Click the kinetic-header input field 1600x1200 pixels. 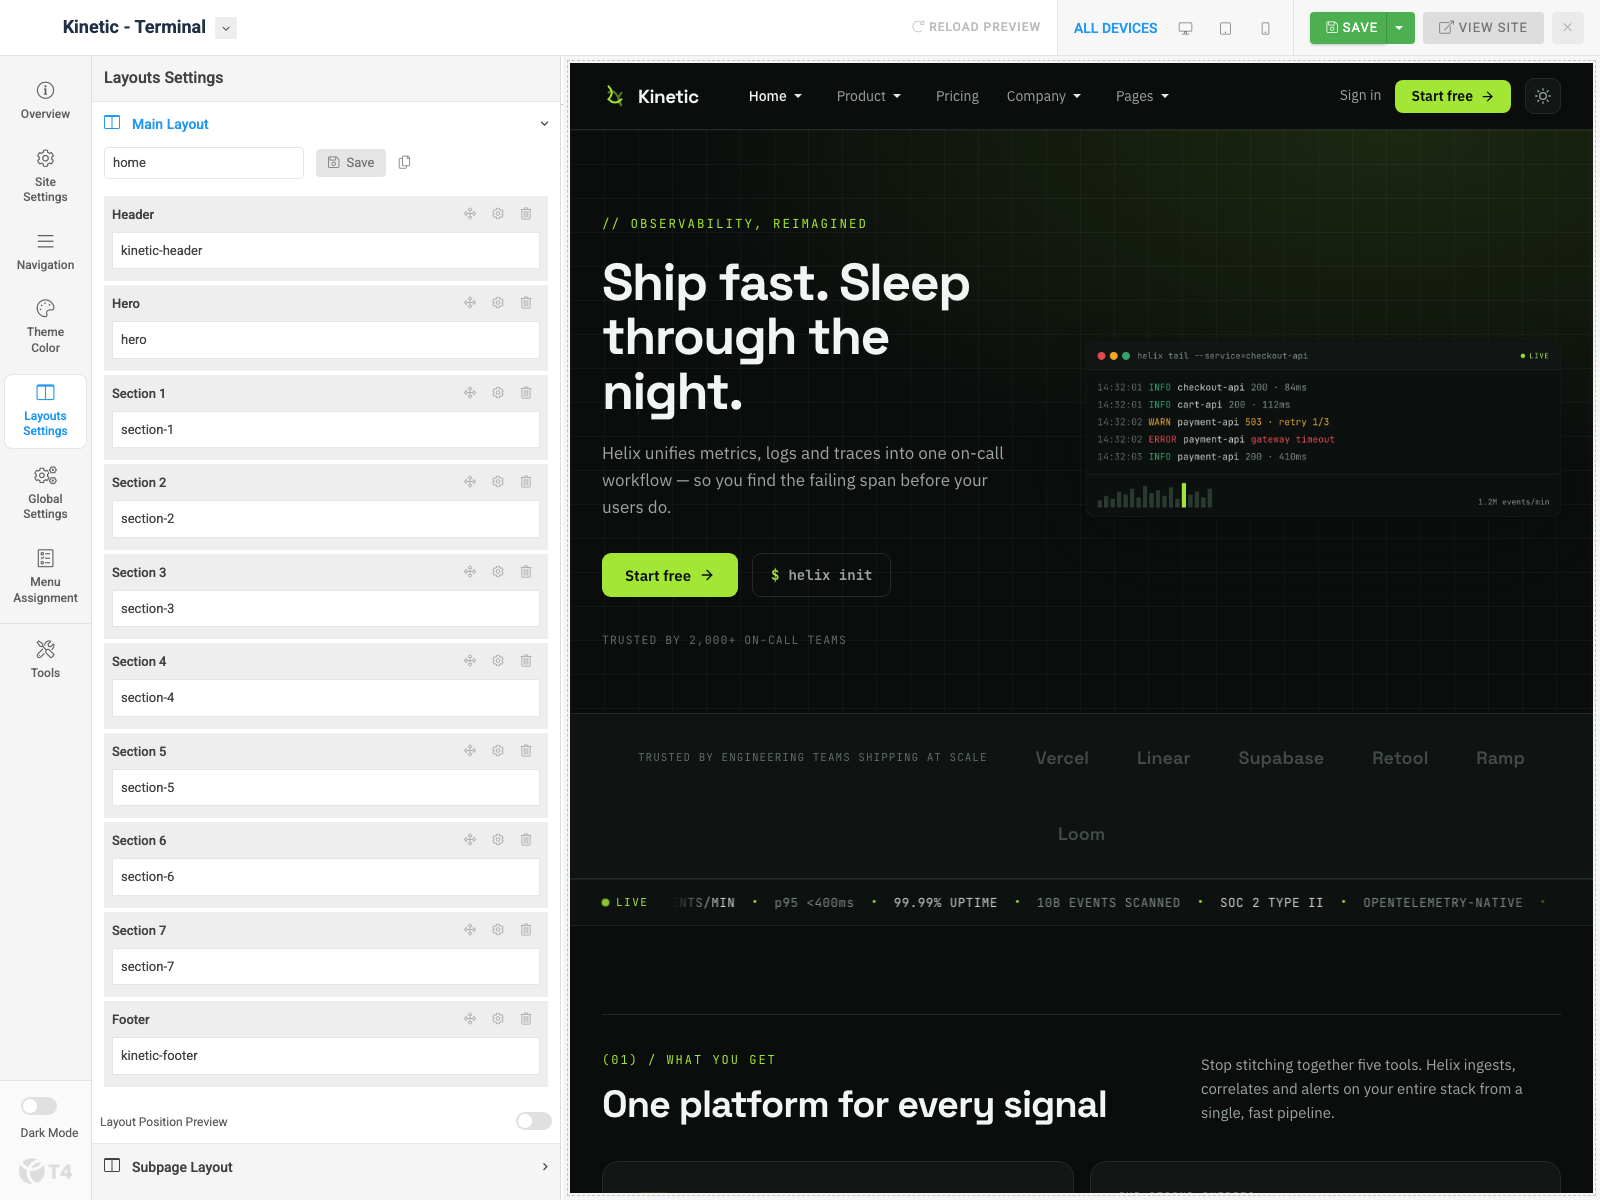pyautogui.click(x=326, y=251)
